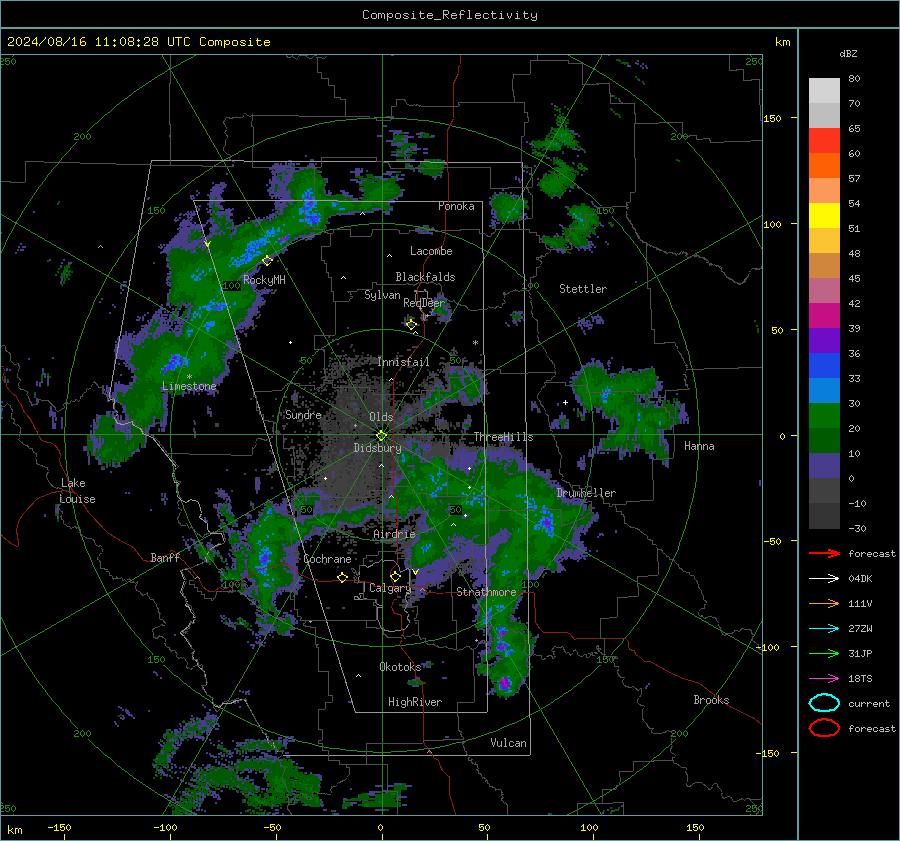Viewport: 900px width, 841px height.
Task: Select the indigo 0-10 dBZ color swatch
Action: (824, 466)
